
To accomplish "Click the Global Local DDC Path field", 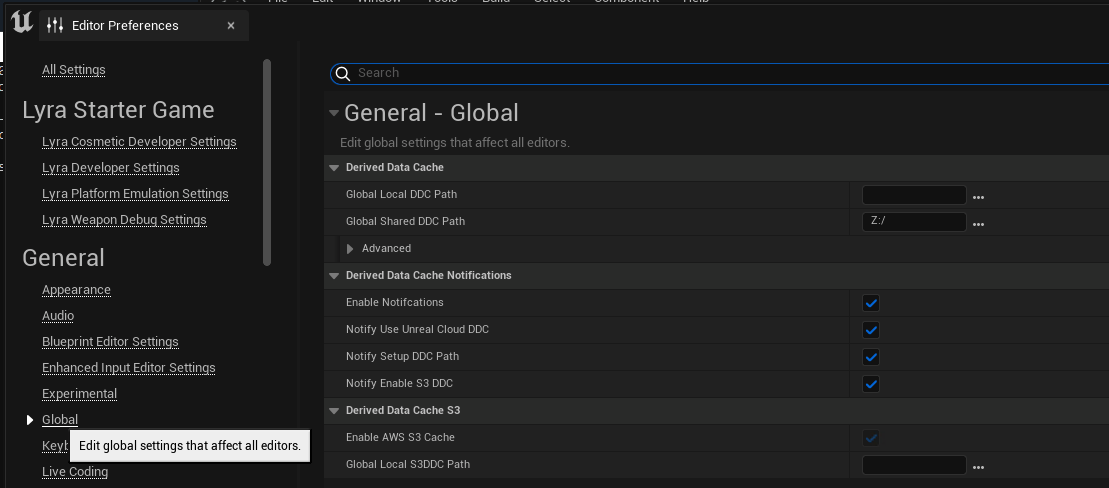I will click(914, 195).
